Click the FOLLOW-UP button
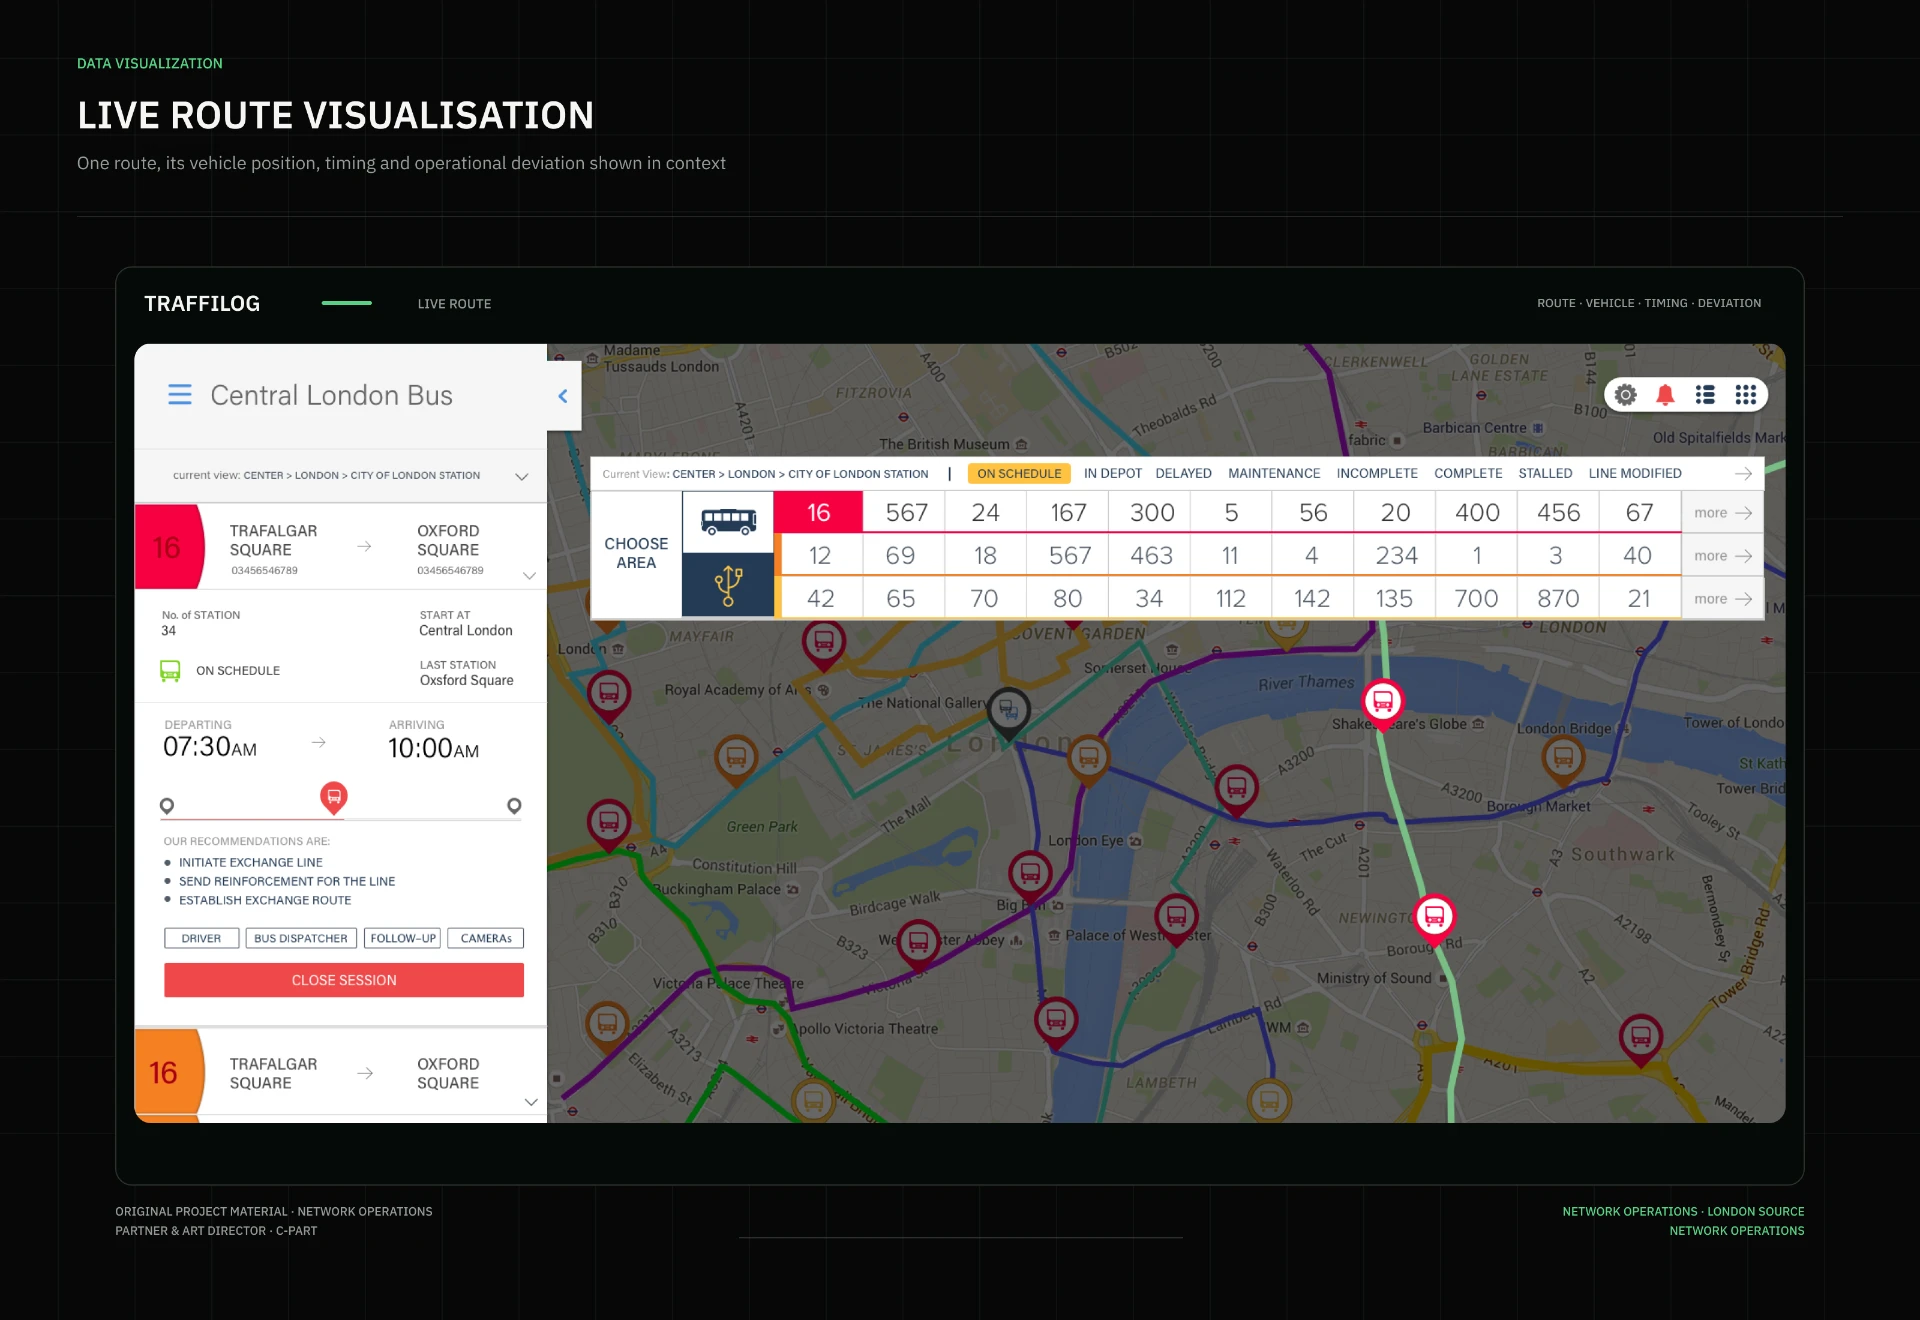 click(403, 938)
